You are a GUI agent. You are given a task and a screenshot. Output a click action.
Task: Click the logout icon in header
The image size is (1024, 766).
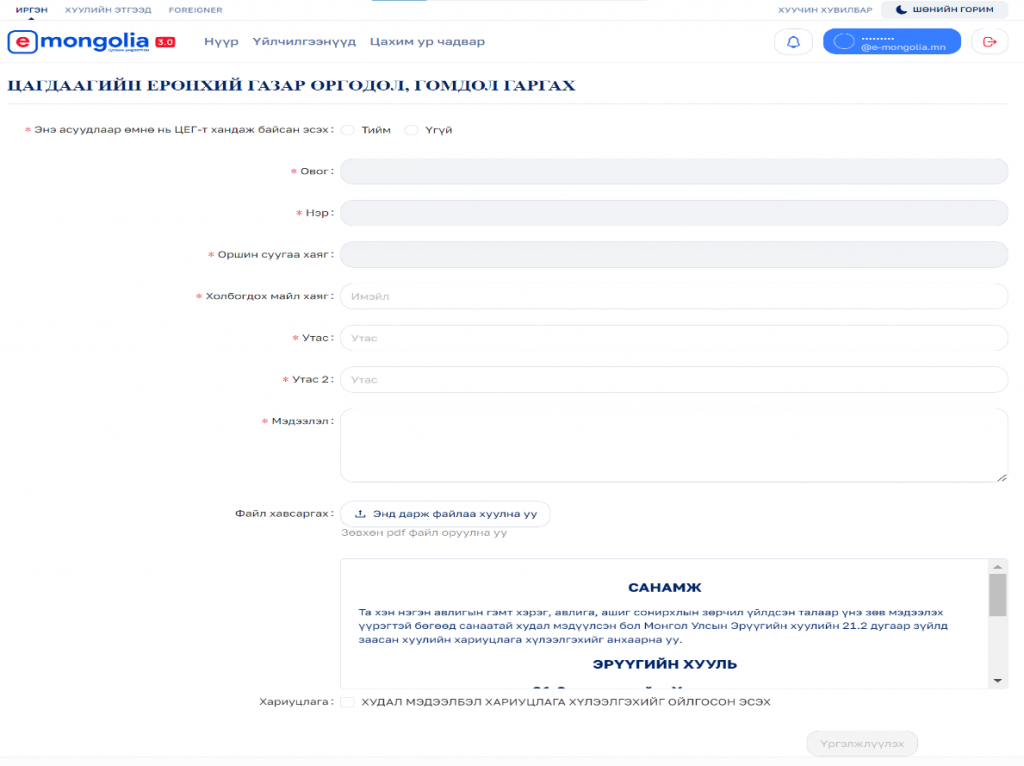click(x=989, y=42)
